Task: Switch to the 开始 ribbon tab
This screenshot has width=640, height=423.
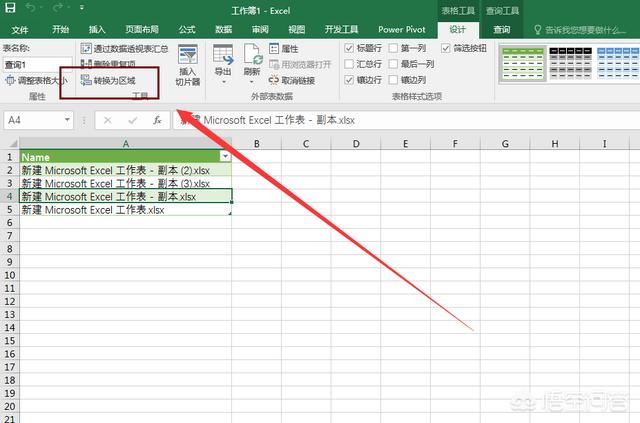Action: click(x=60, y=29)
